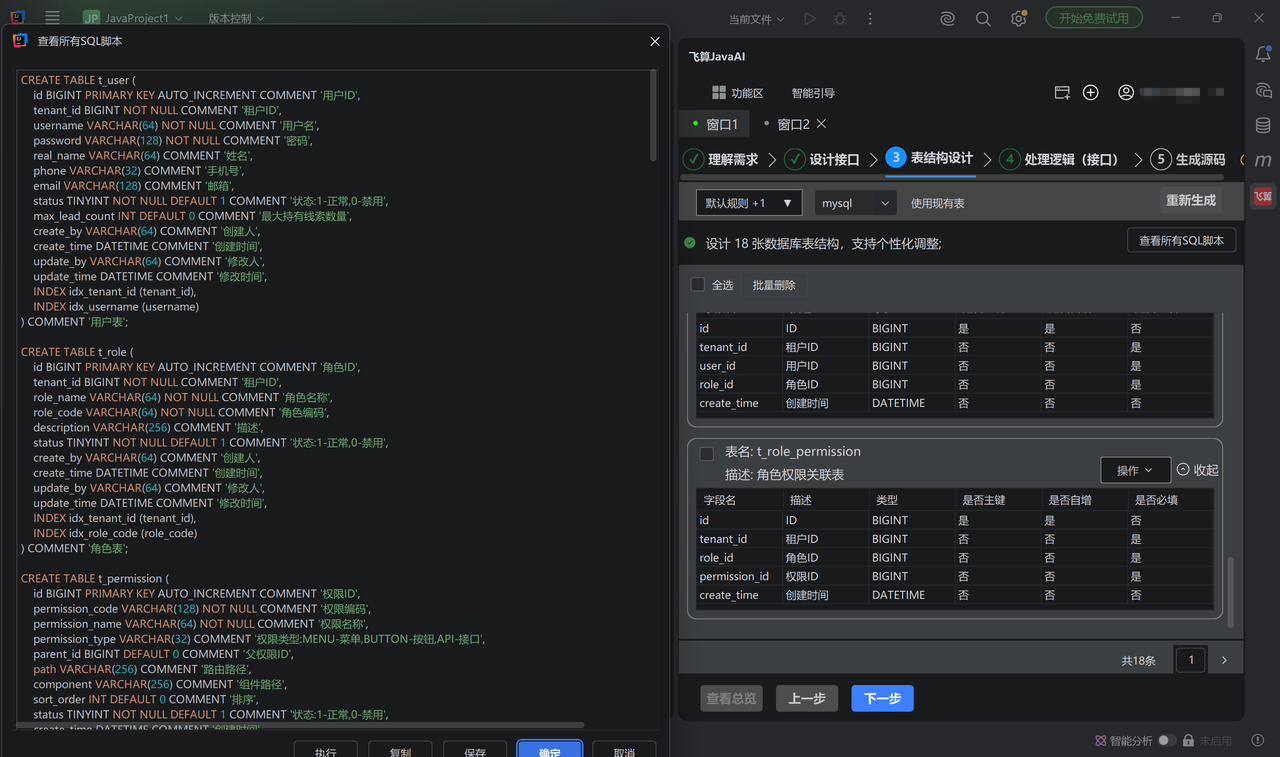Open the more actions kebab menu

[x=870, y=19]
